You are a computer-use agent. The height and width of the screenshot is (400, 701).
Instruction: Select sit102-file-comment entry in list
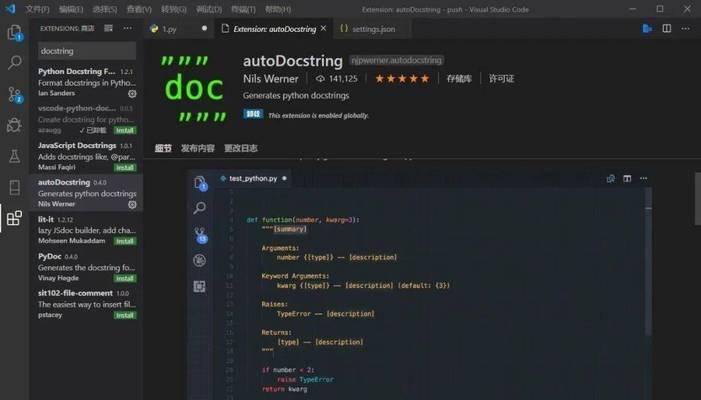click(86, 304)
